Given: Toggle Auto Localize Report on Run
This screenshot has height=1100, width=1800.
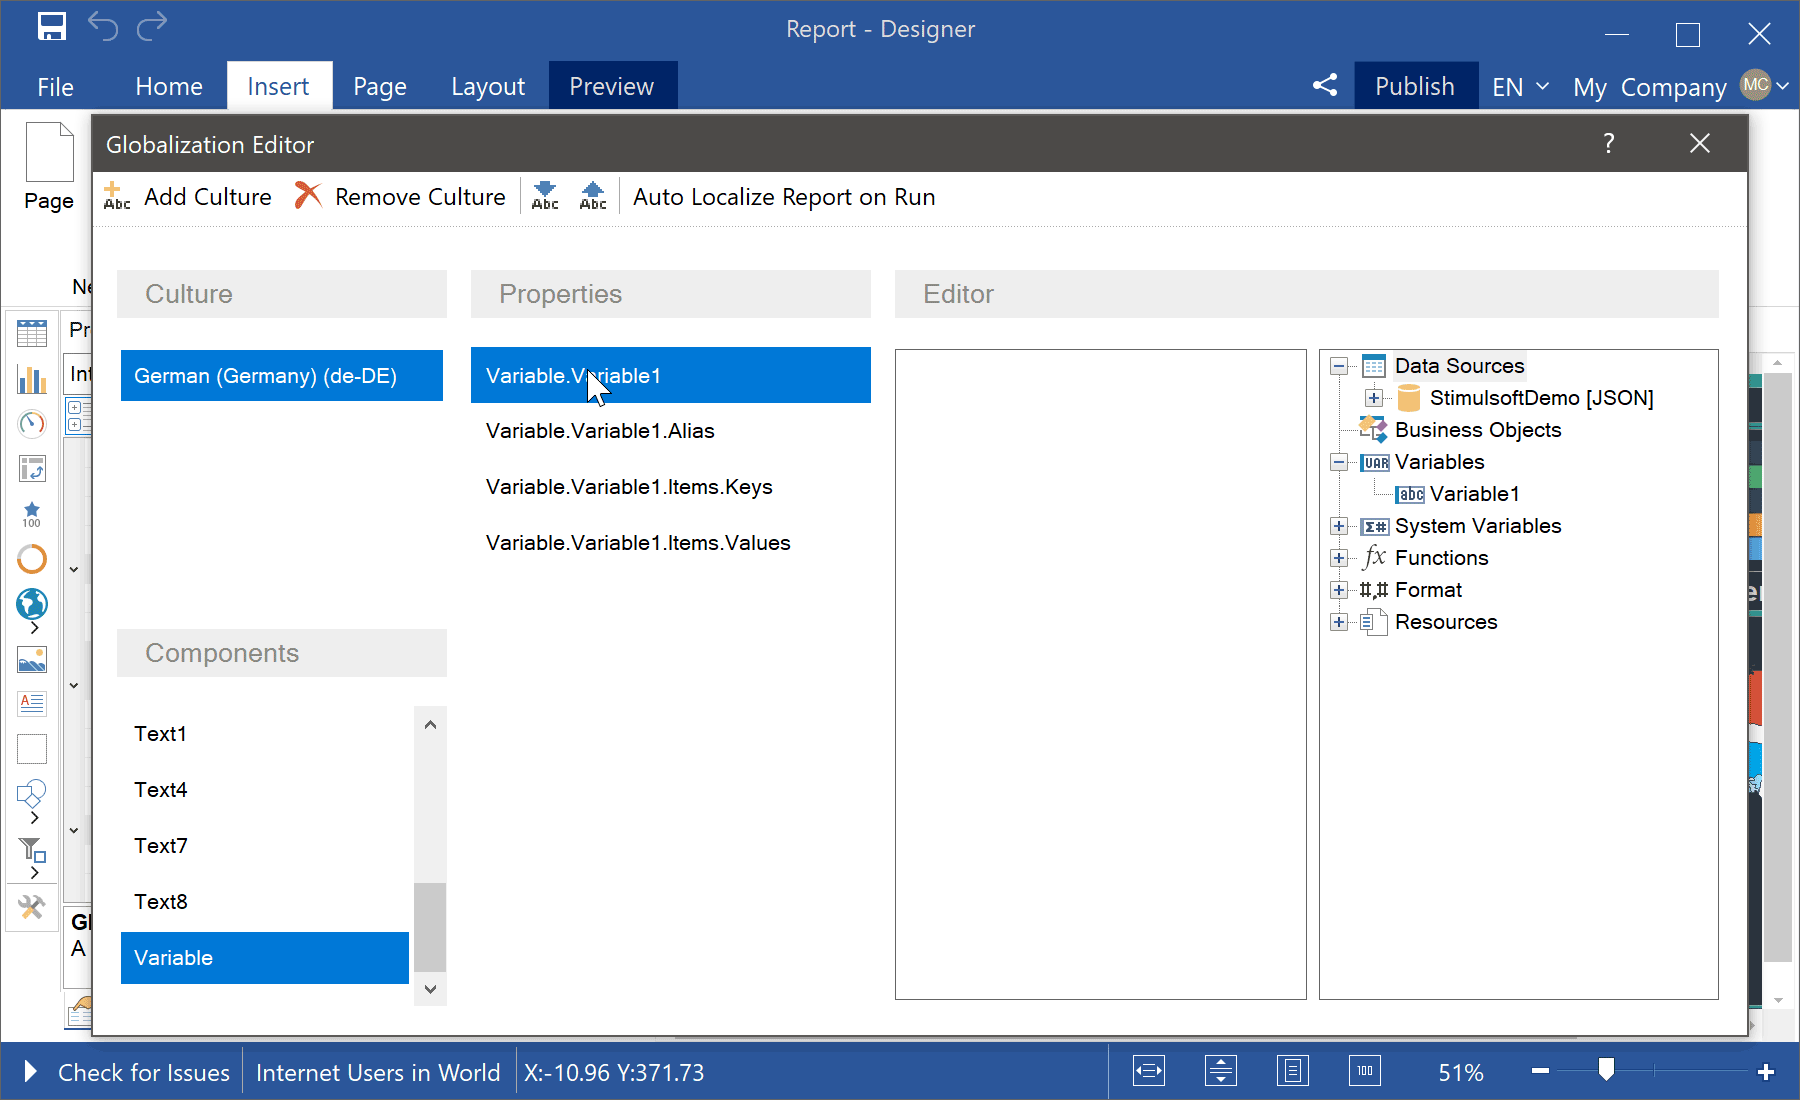Looking at the screenshot, I should click(784, 197).
